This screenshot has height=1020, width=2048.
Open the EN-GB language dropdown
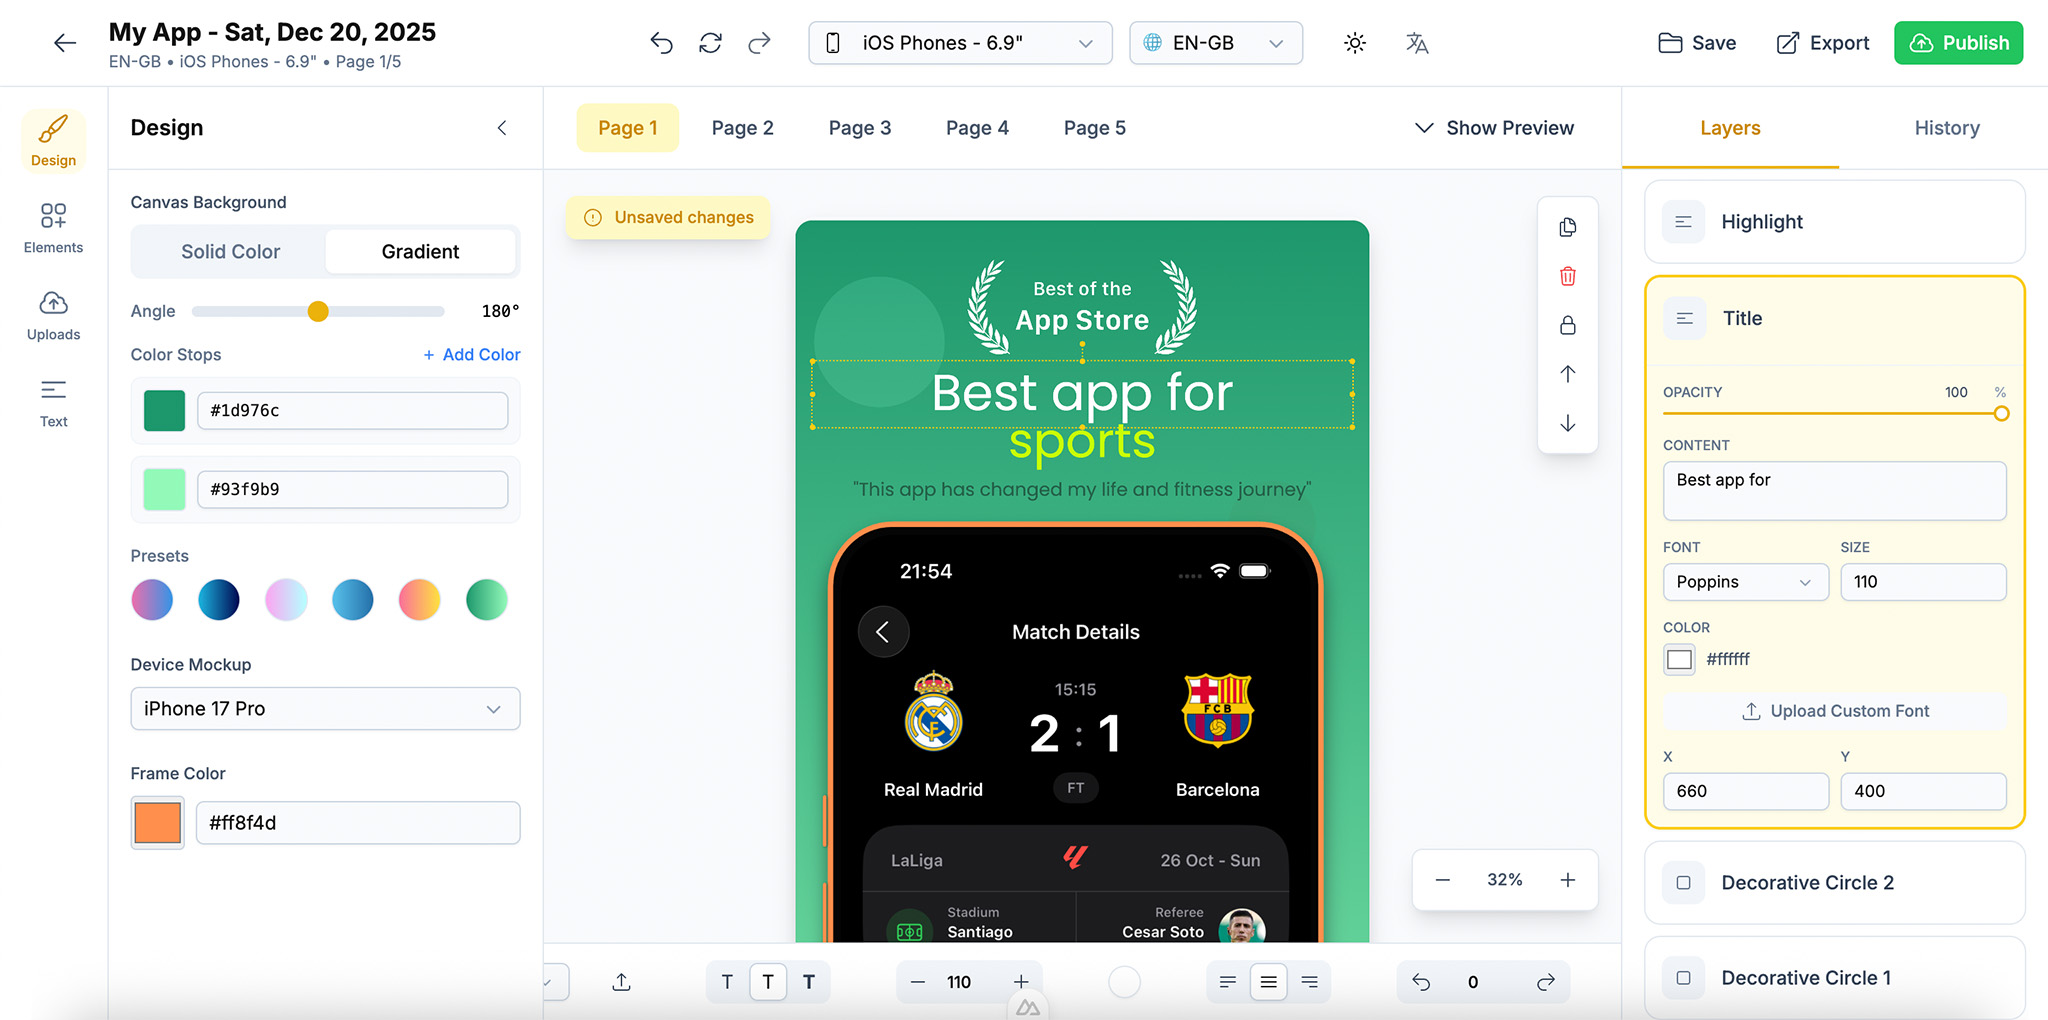1215,43
